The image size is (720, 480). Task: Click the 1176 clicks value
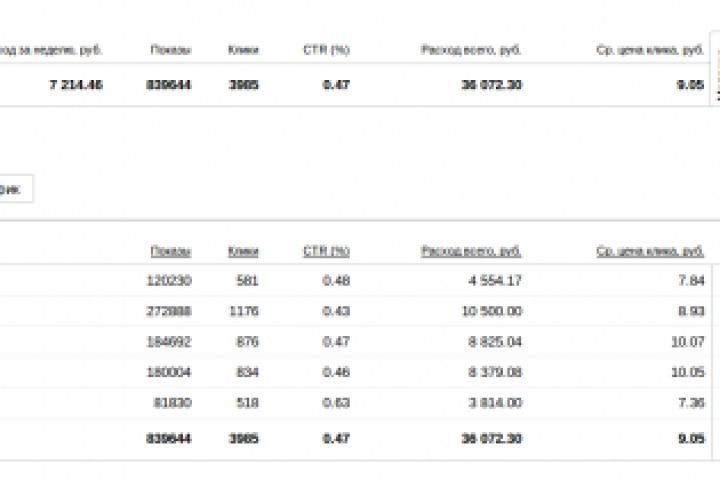click(242, 311)
